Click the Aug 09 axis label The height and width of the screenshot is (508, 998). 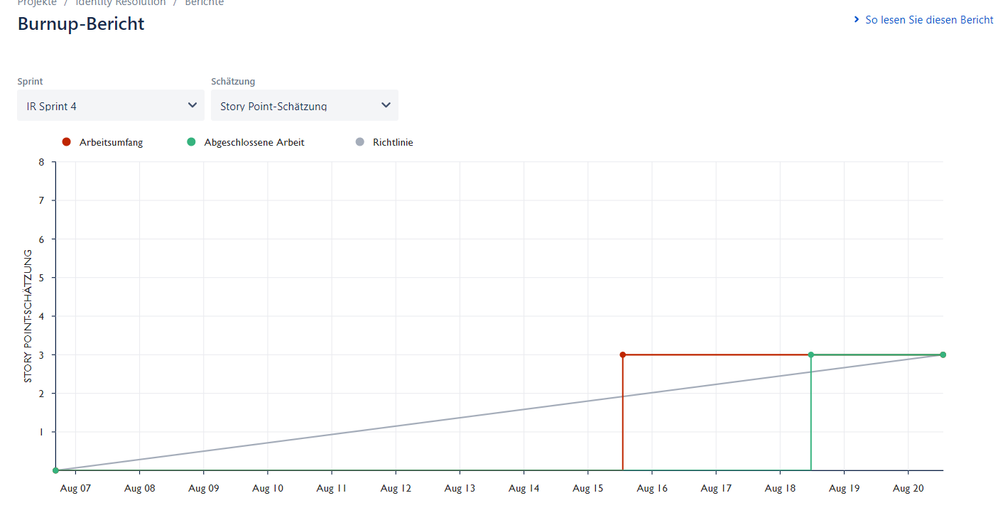pyautogui.click(x=204, y=488)
